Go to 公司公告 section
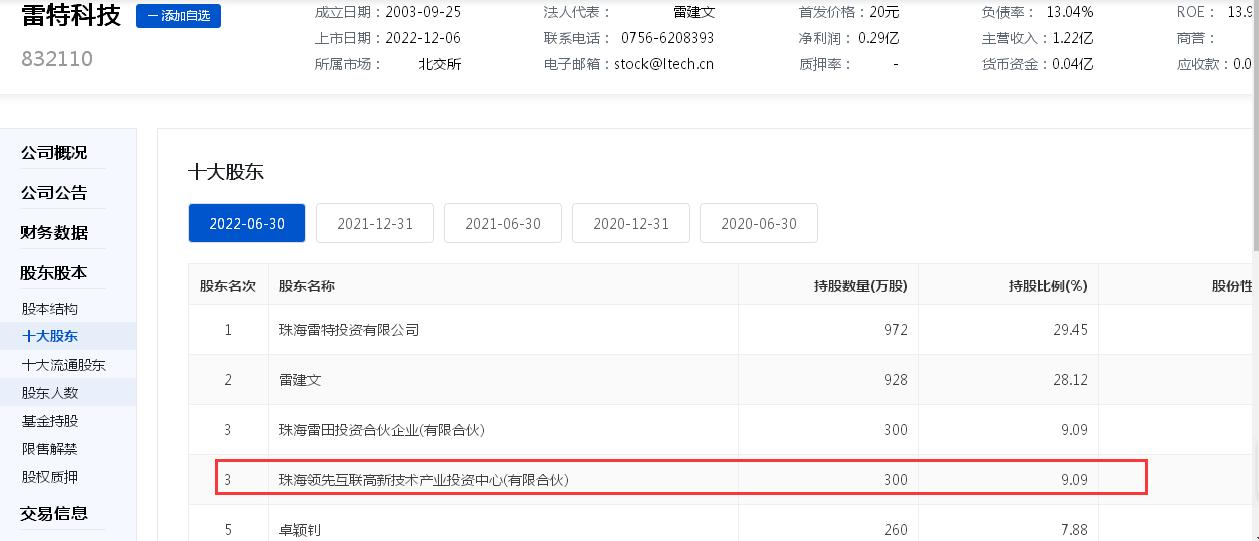 (x=54, y=193)
